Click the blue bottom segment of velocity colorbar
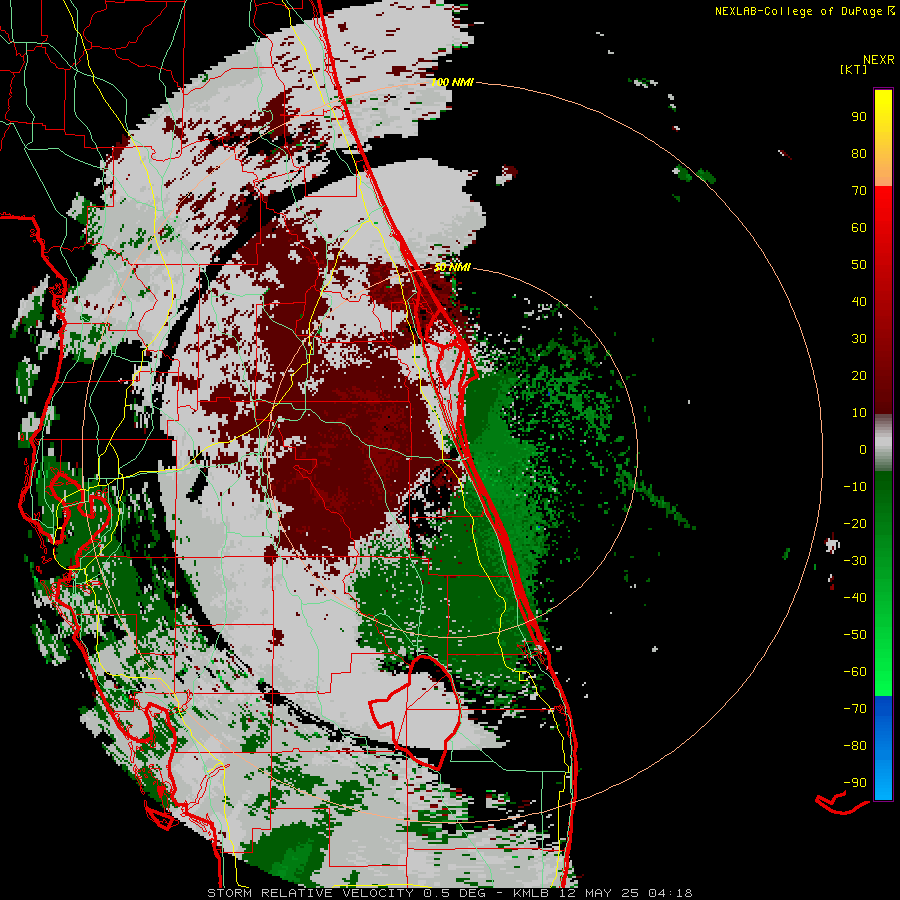The width and height of the screenshot is (900, 900). tap(883, 748)
